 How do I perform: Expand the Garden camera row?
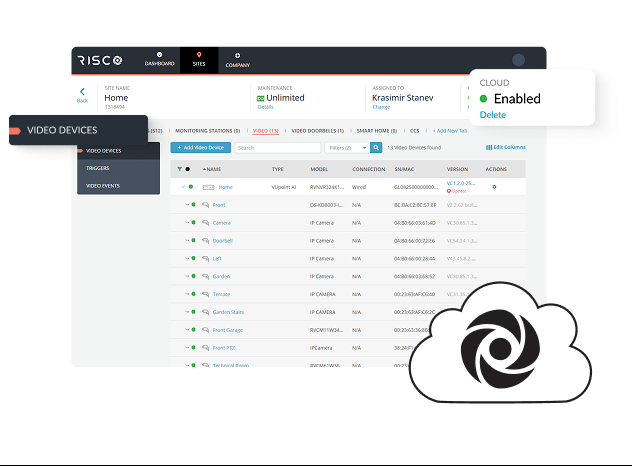click(186, 276)
